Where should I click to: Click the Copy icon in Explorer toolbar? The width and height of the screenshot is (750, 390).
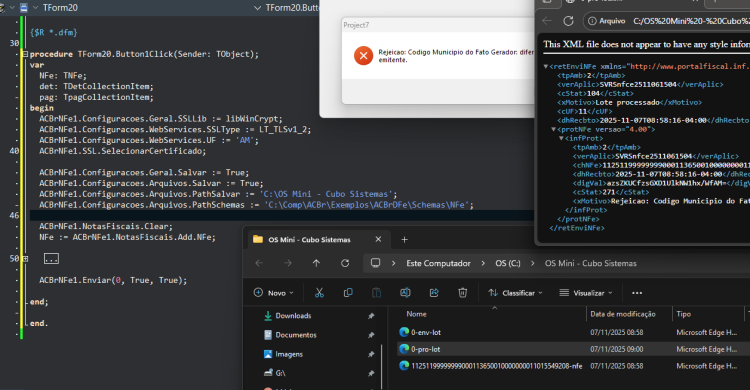click(348, 292)
